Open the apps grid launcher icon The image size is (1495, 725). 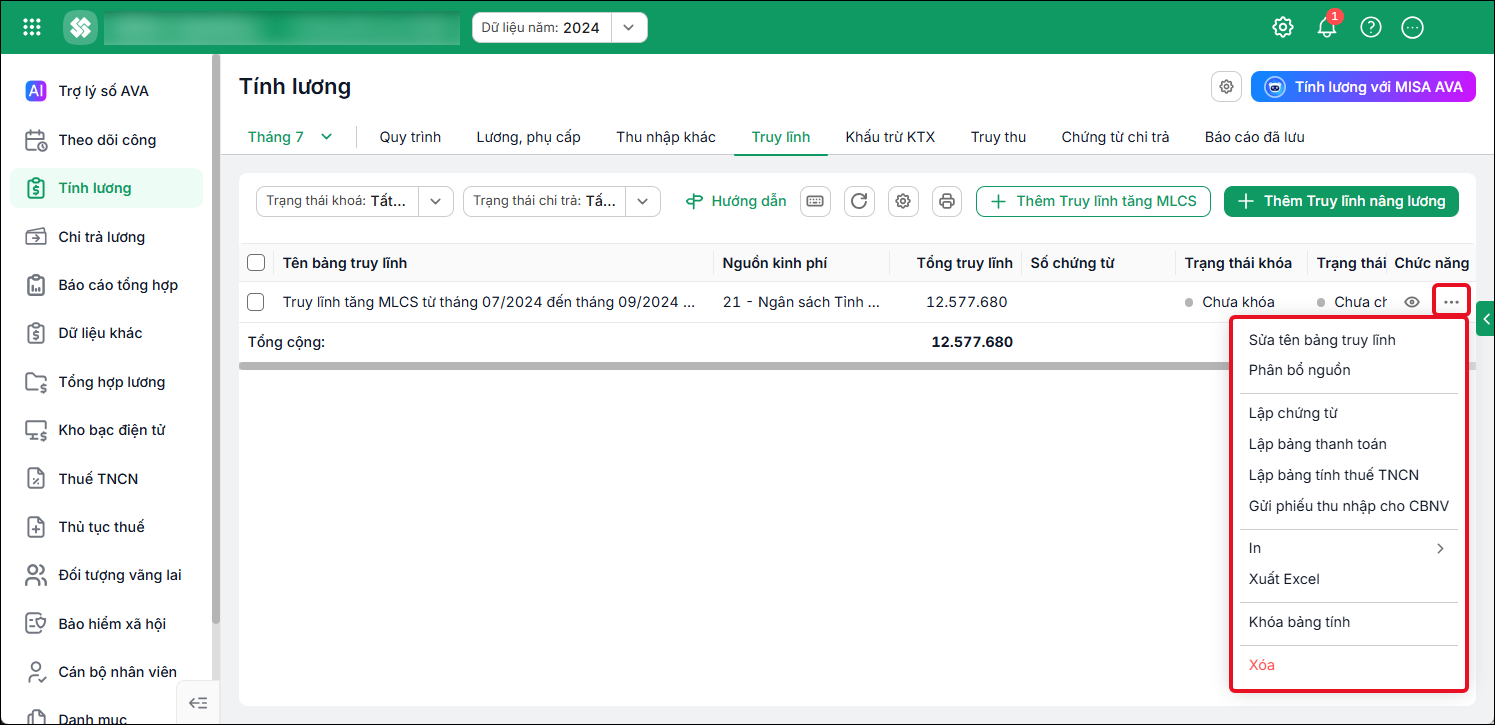(32, 27)
